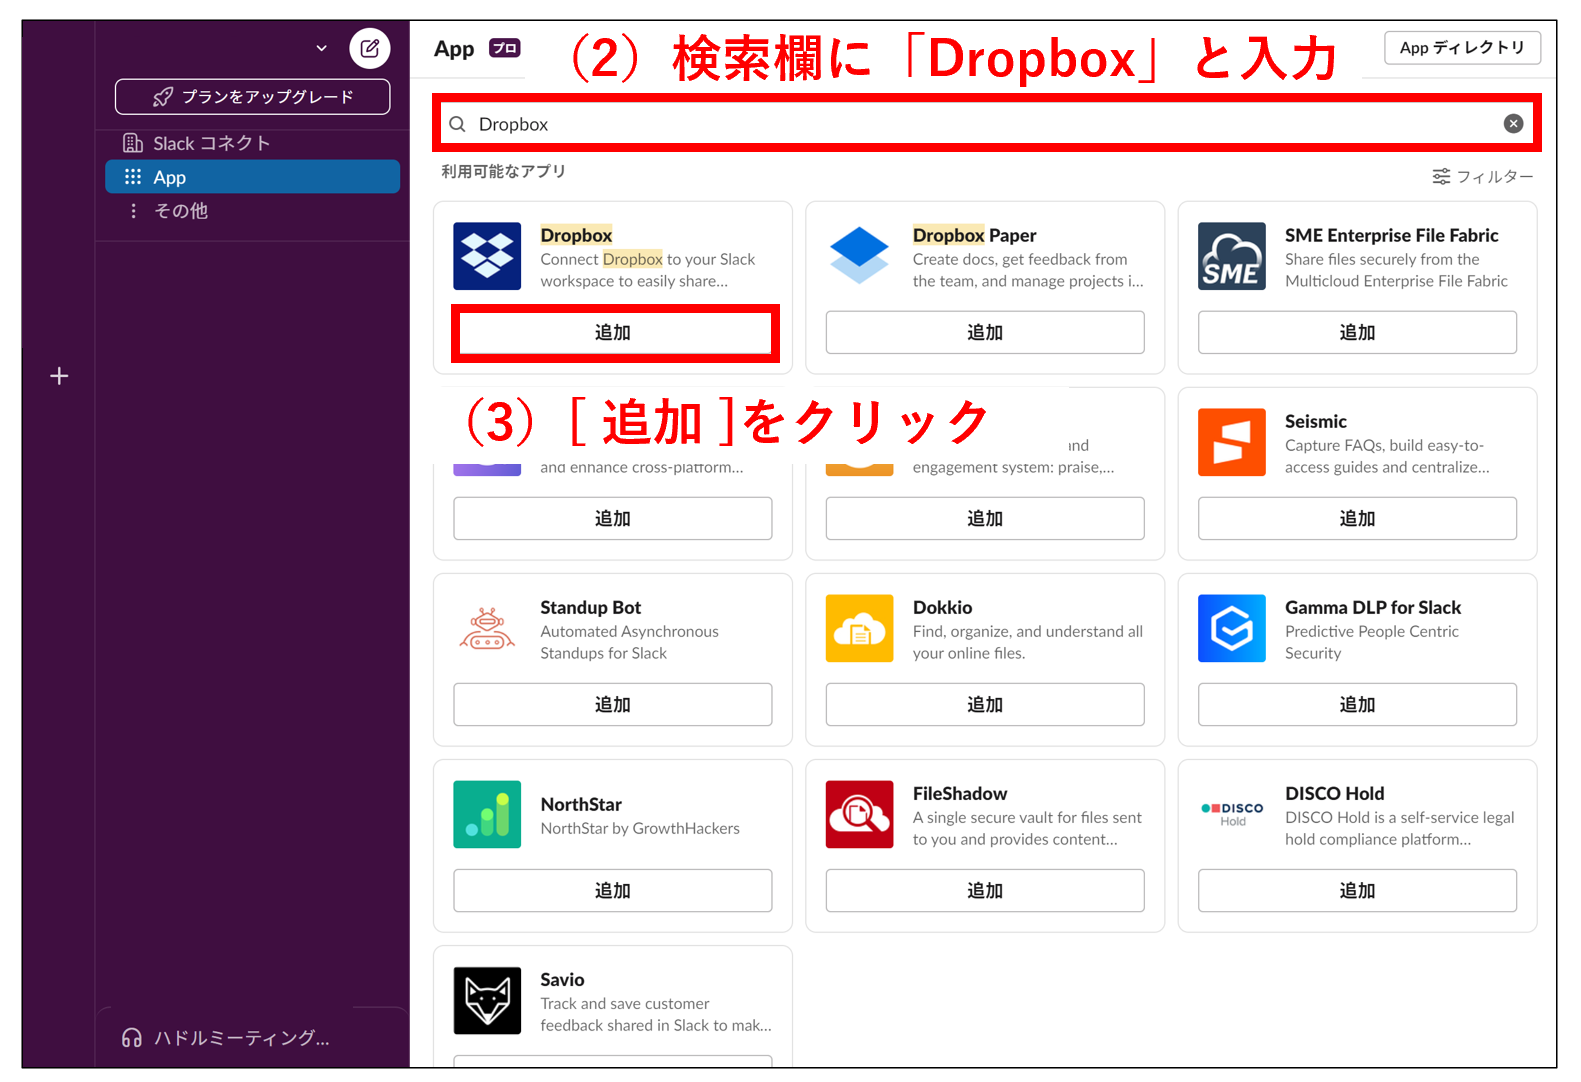Click the FileShadow app logo

pos(859,814)
